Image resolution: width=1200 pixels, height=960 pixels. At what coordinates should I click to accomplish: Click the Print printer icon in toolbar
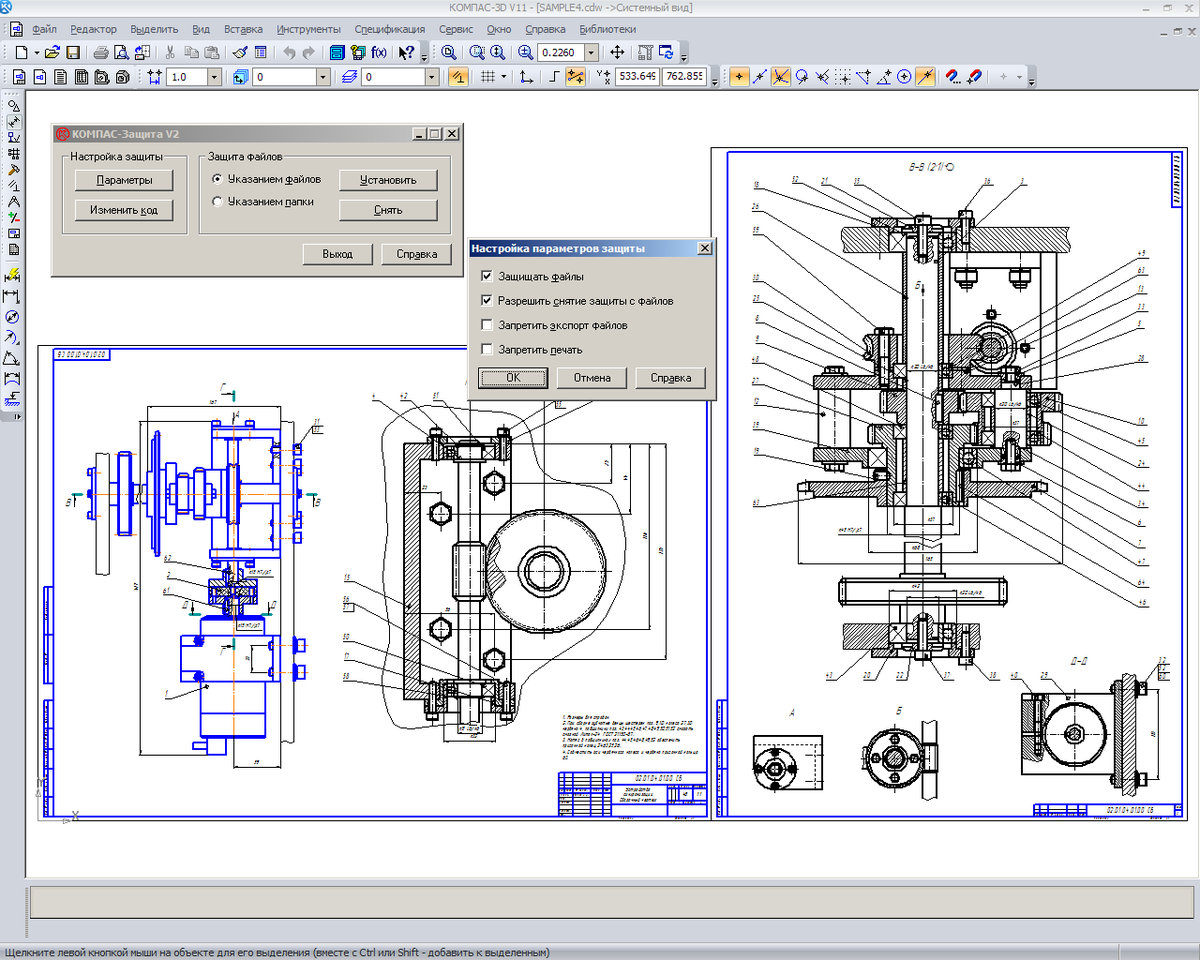coord(101,52)
